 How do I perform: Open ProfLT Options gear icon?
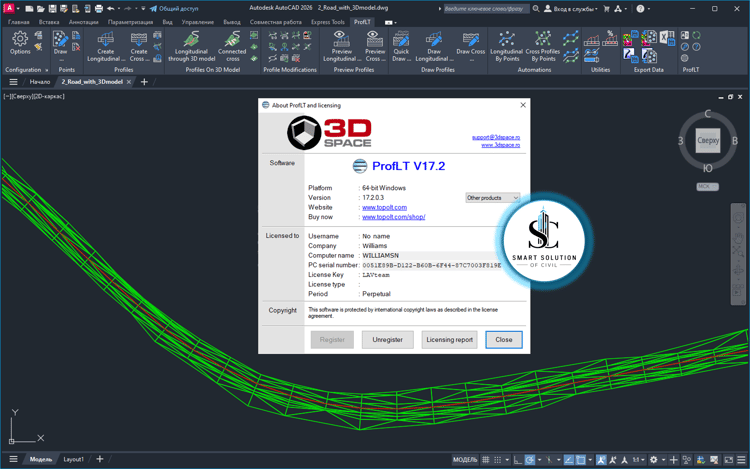[20, 43]
